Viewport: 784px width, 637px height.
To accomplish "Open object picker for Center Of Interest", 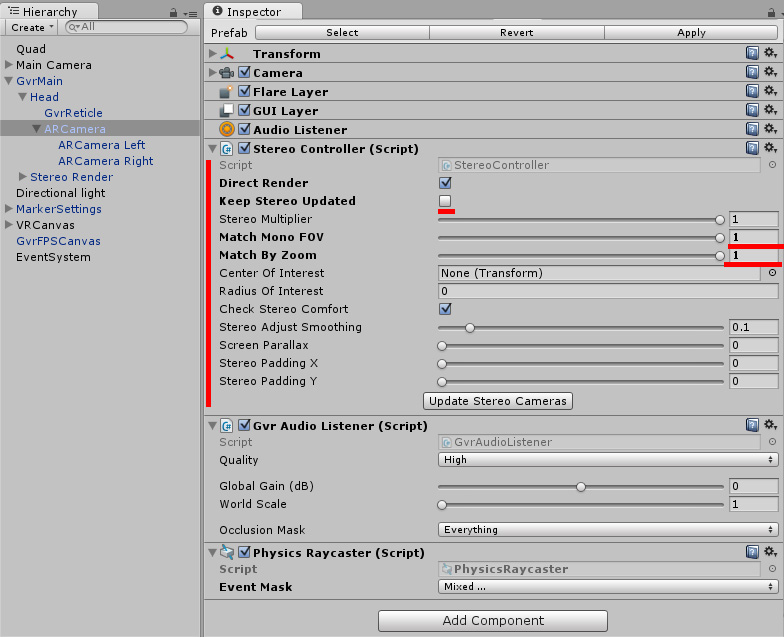I will click(772, 272).
